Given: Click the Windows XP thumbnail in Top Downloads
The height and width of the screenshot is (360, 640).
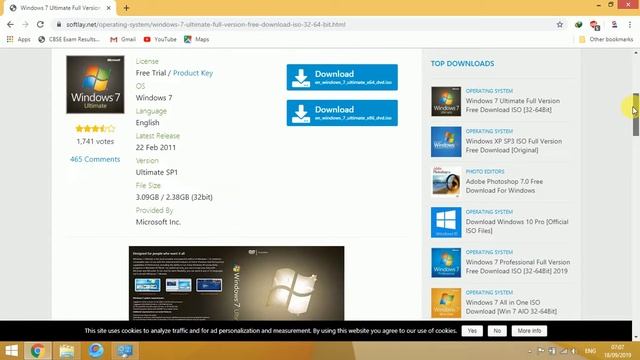Looking at the screenshot, I should pos(446,142).
